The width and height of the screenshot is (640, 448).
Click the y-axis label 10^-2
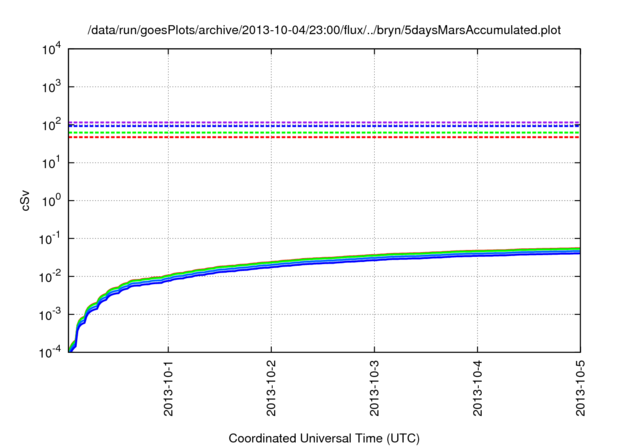[49, 277]
